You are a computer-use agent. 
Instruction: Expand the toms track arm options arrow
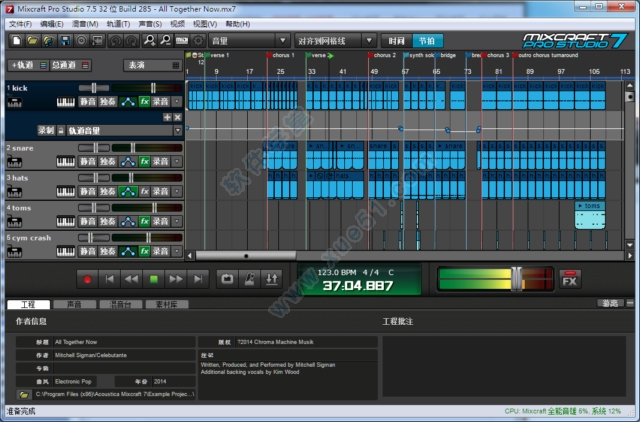(177, 221)
